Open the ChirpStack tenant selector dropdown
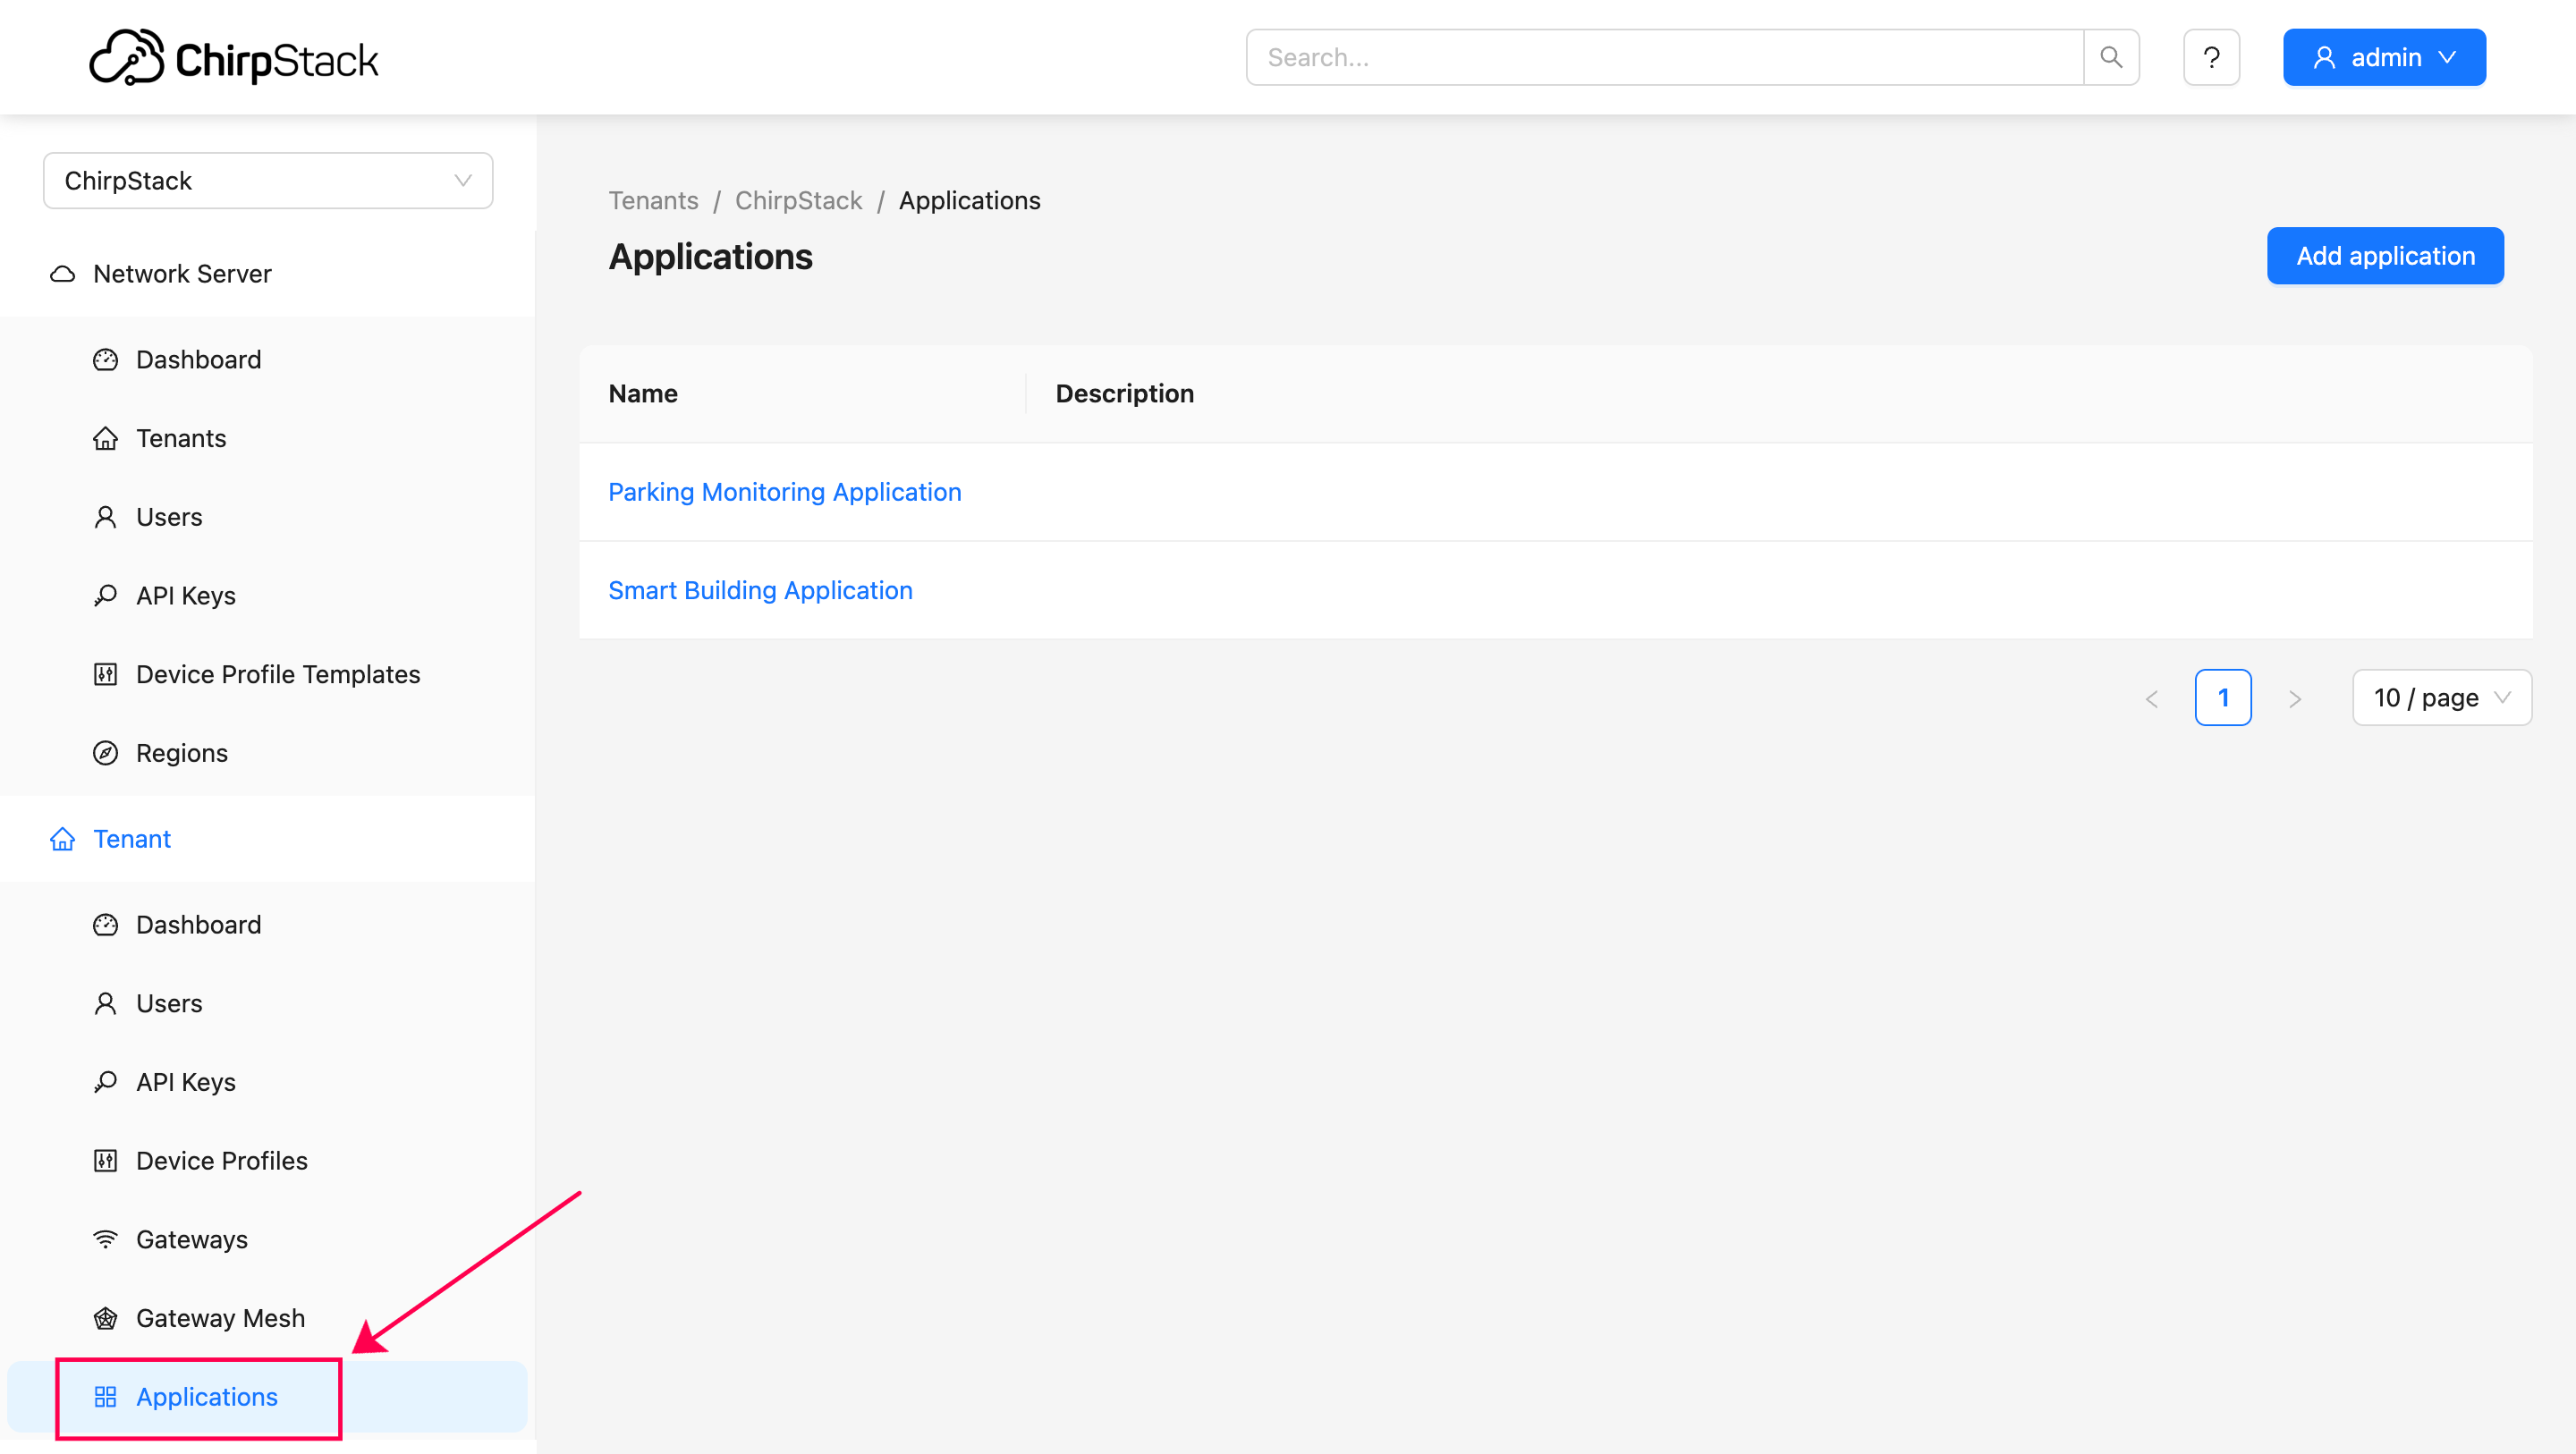The width and height of the screenshot is (2576, 1454). pos(267,181)
